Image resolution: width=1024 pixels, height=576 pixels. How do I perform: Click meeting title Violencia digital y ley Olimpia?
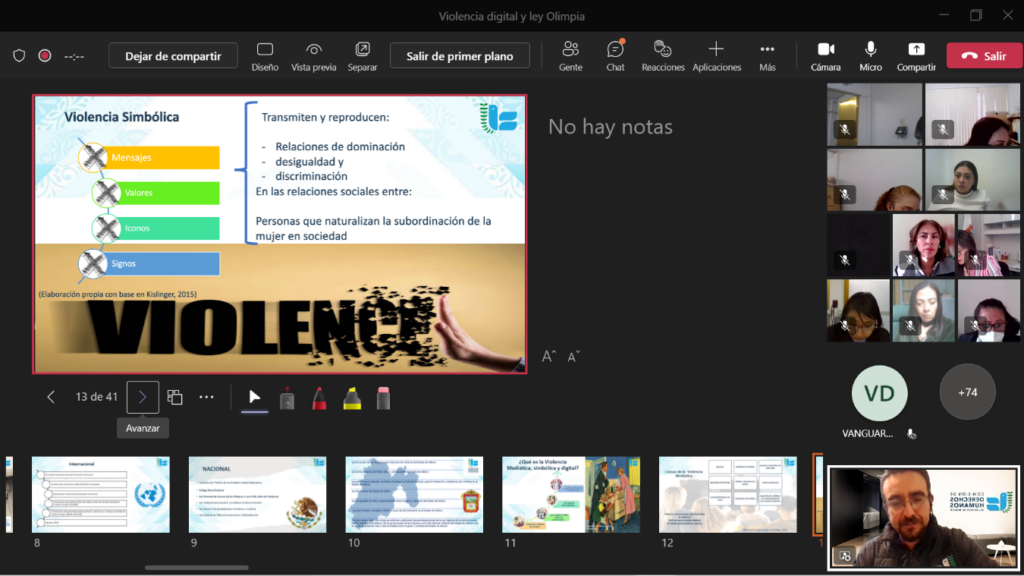pos(511,16)
